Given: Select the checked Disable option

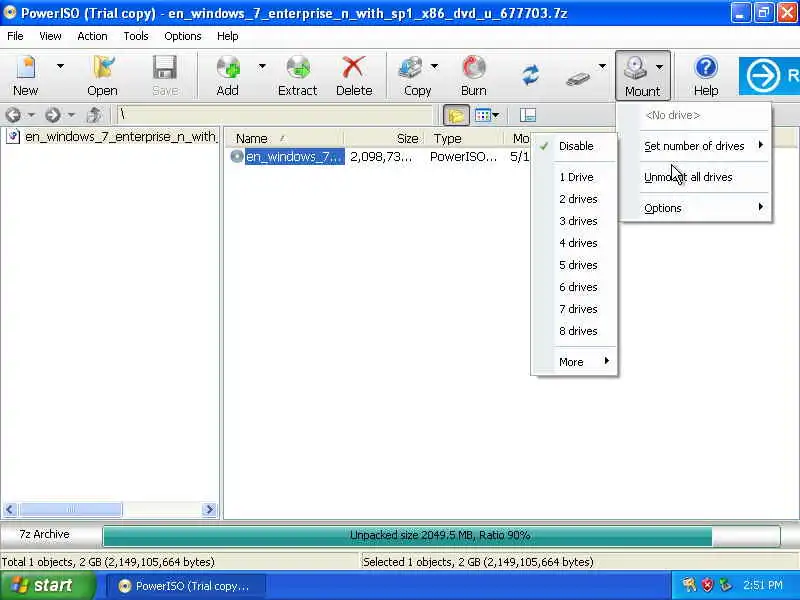Looking at the screenshot, I should pos(574,146).
